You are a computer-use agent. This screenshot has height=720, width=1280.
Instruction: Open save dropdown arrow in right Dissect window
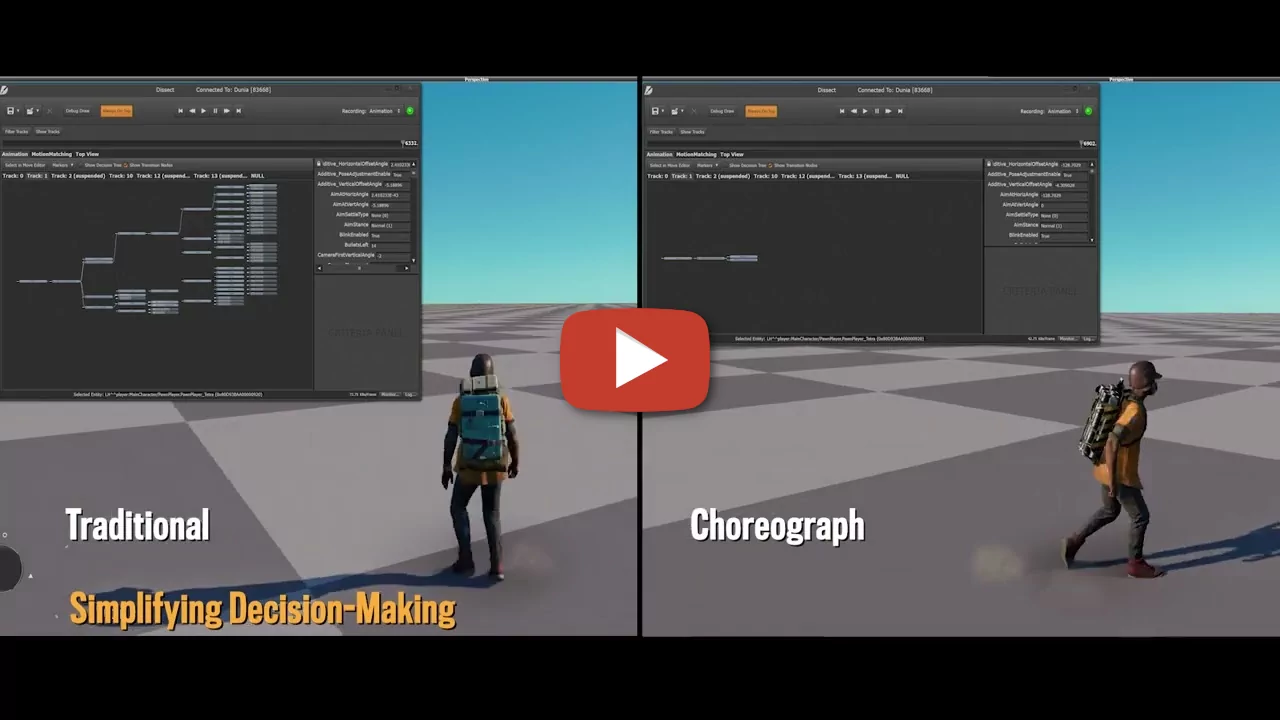[663, 111]
